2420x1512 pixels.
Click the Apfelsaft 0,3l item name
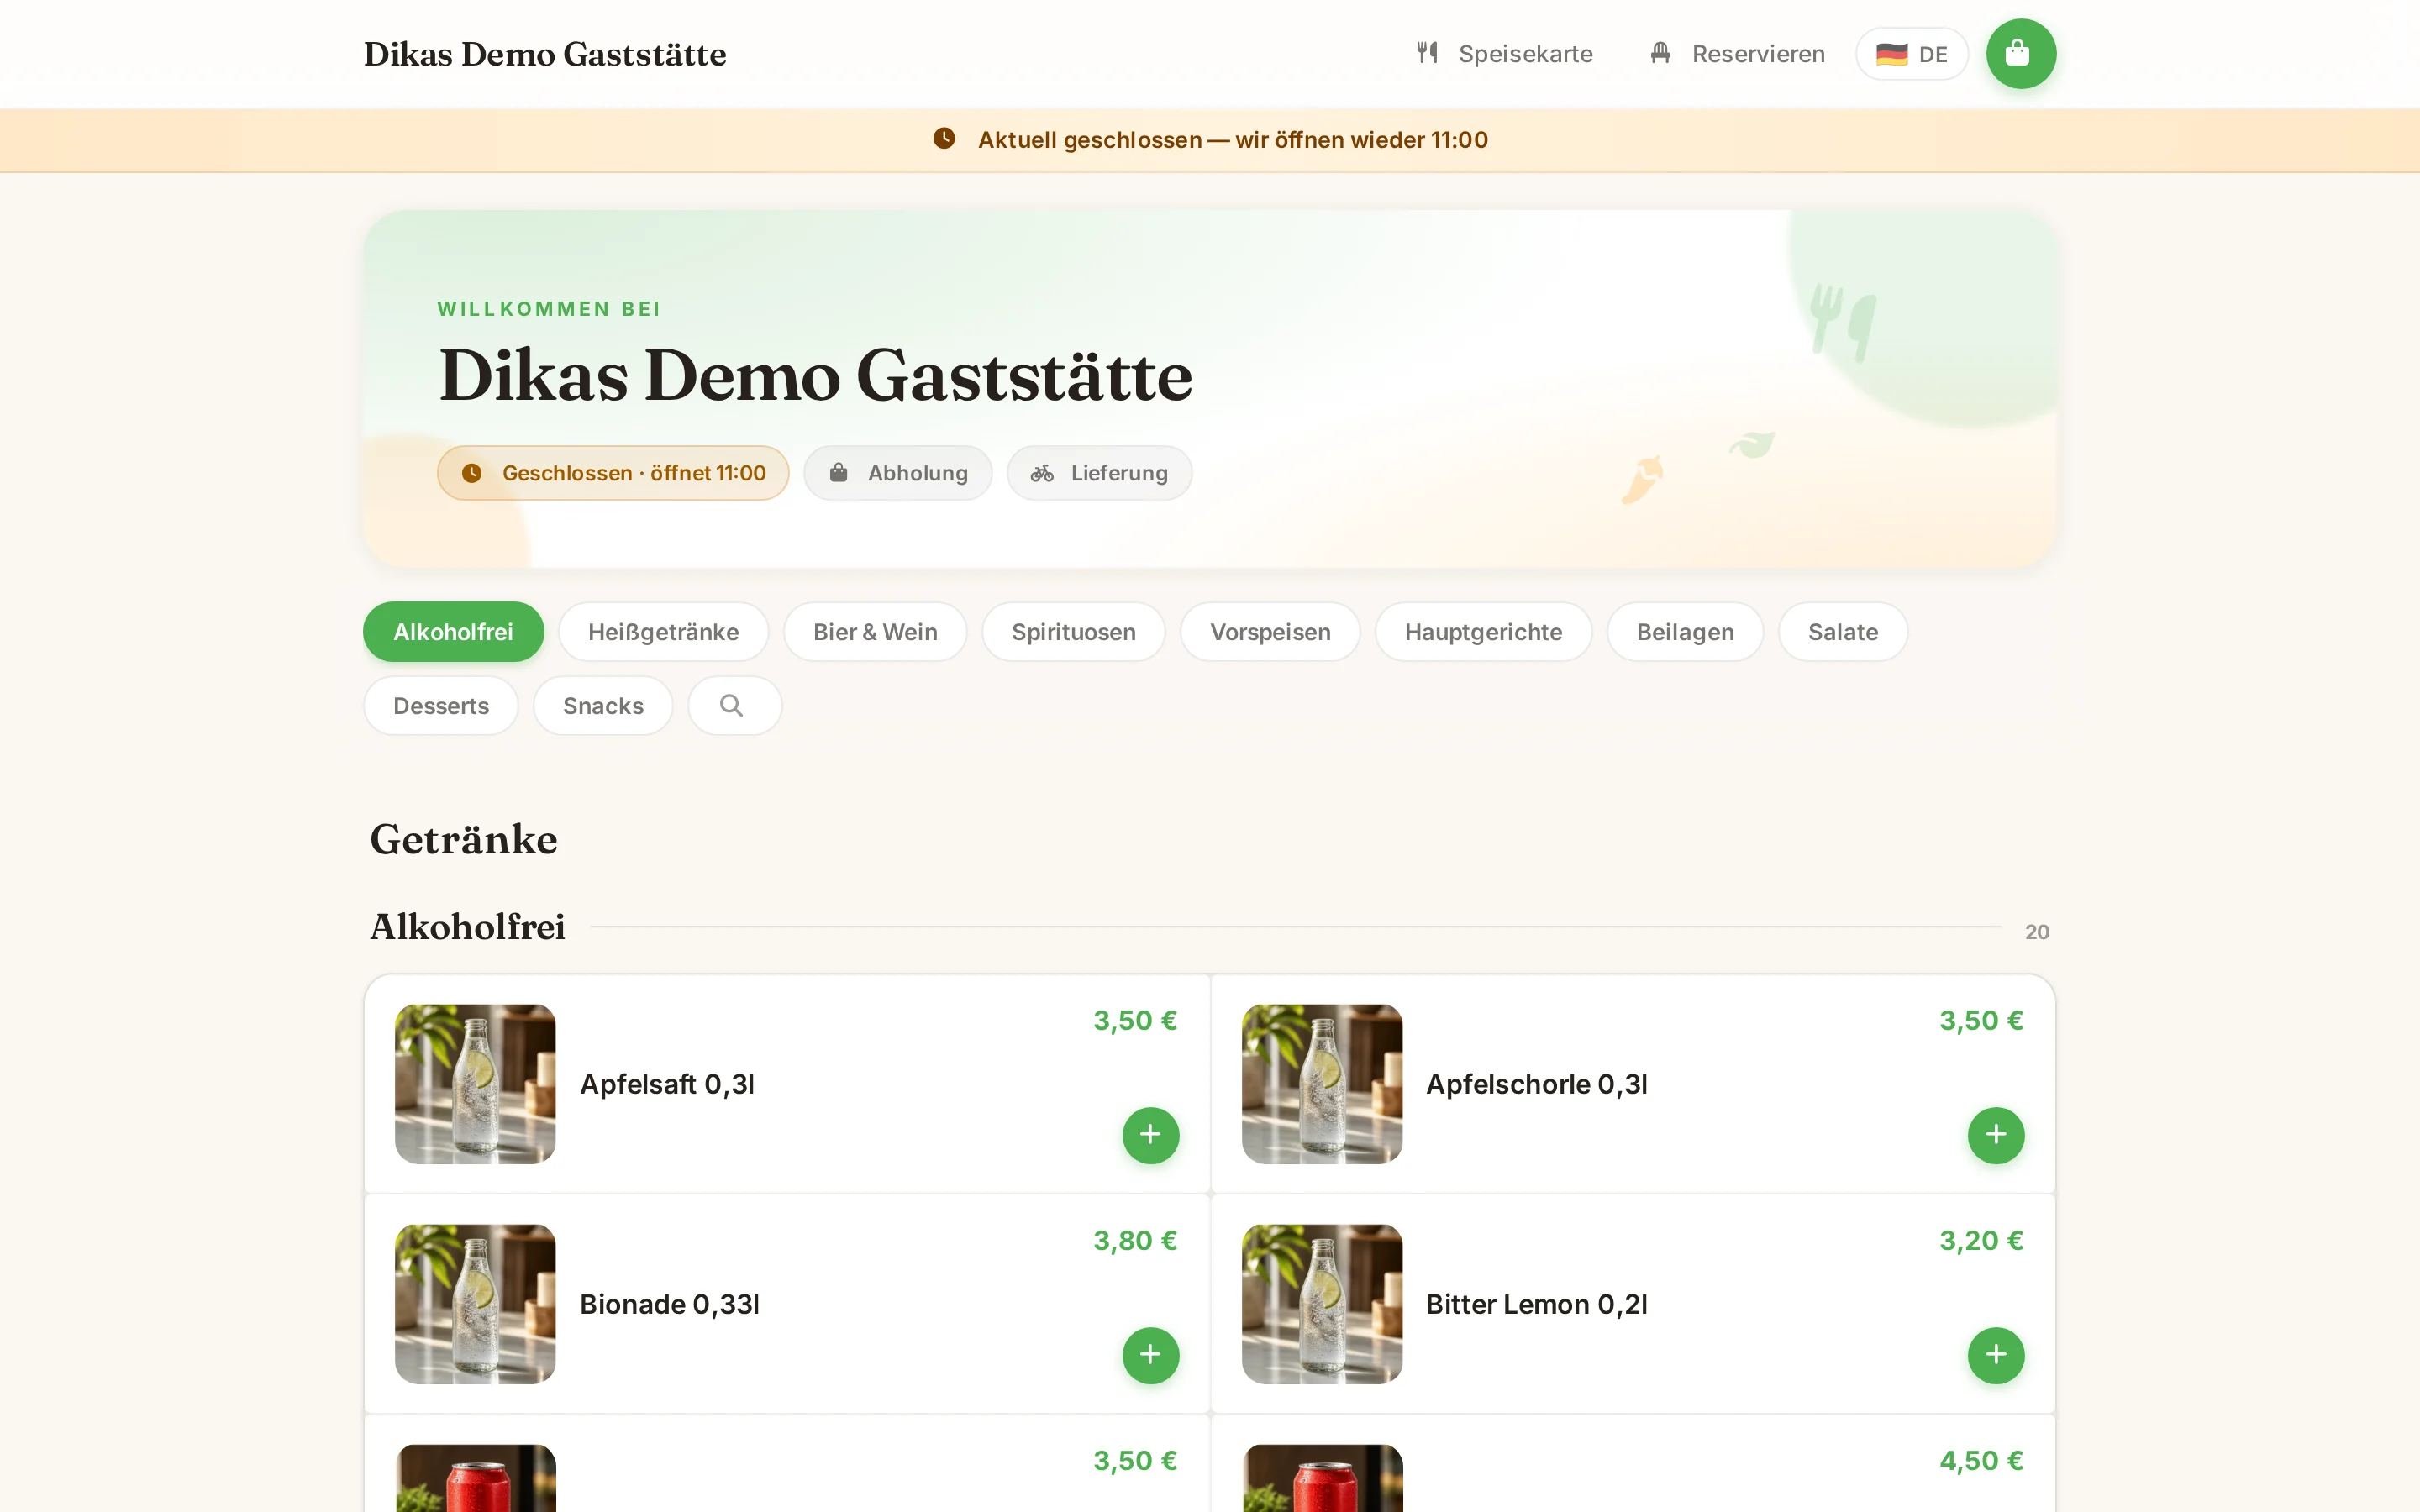tap(667, 1084)
